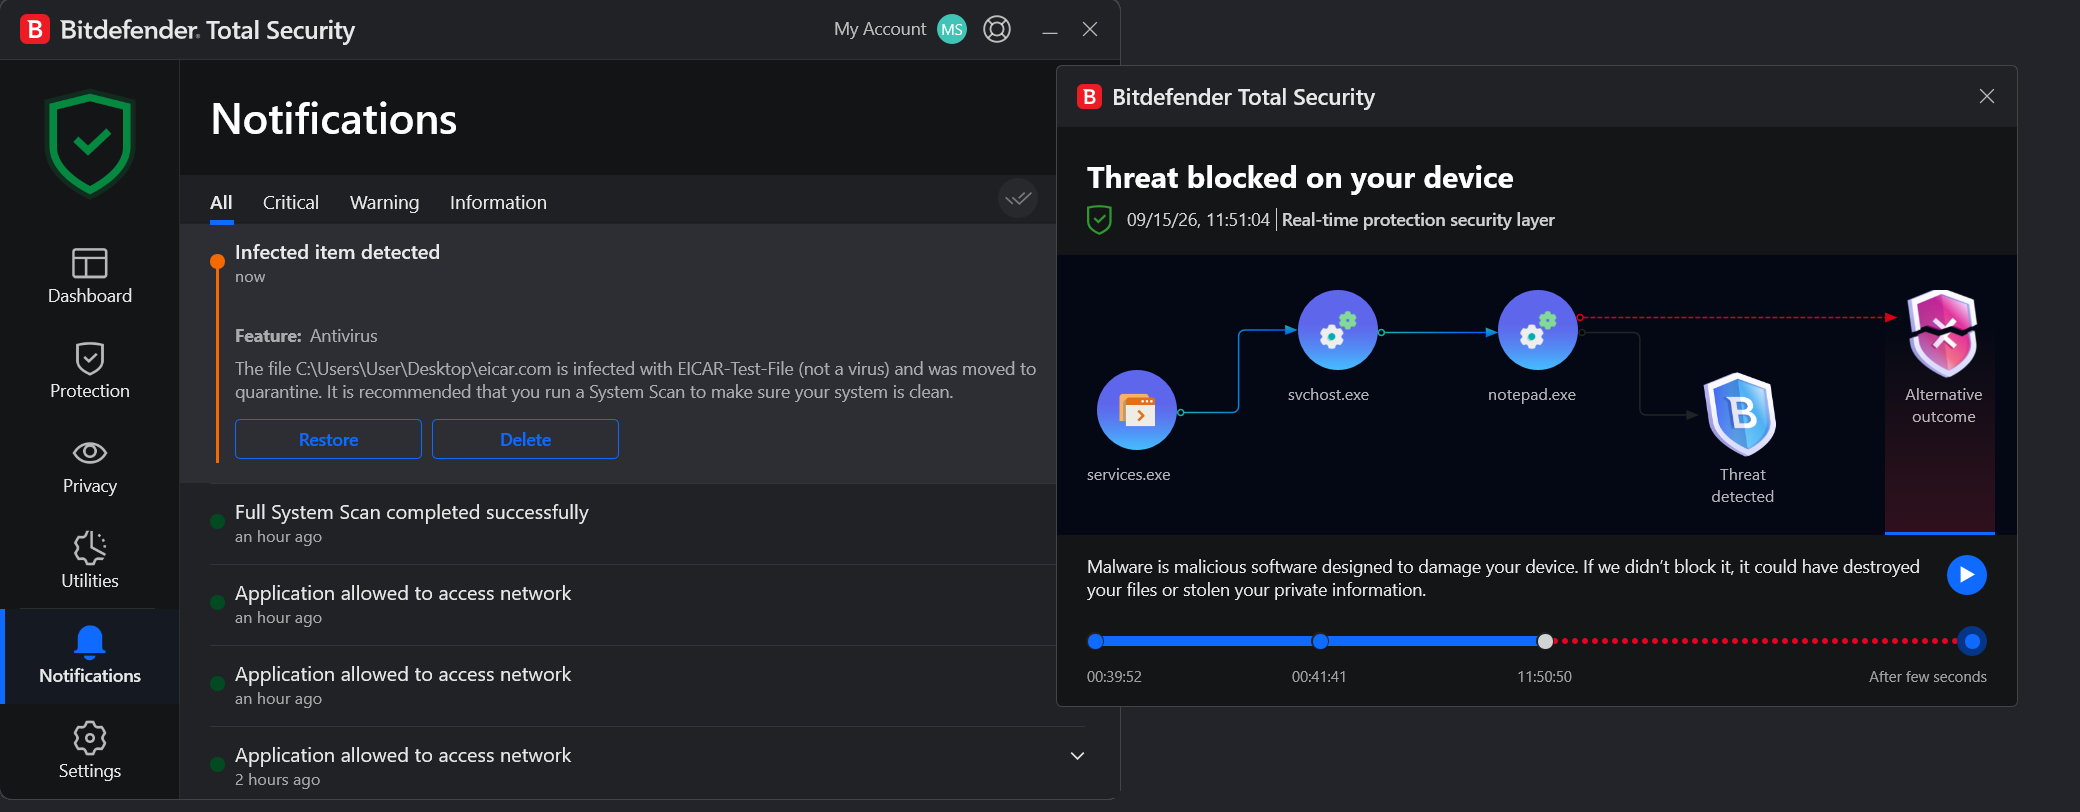The width and height of the screenshot is (2080, 812).
Task: Open the support lifebuoy icon
Action: pos(997,29)
